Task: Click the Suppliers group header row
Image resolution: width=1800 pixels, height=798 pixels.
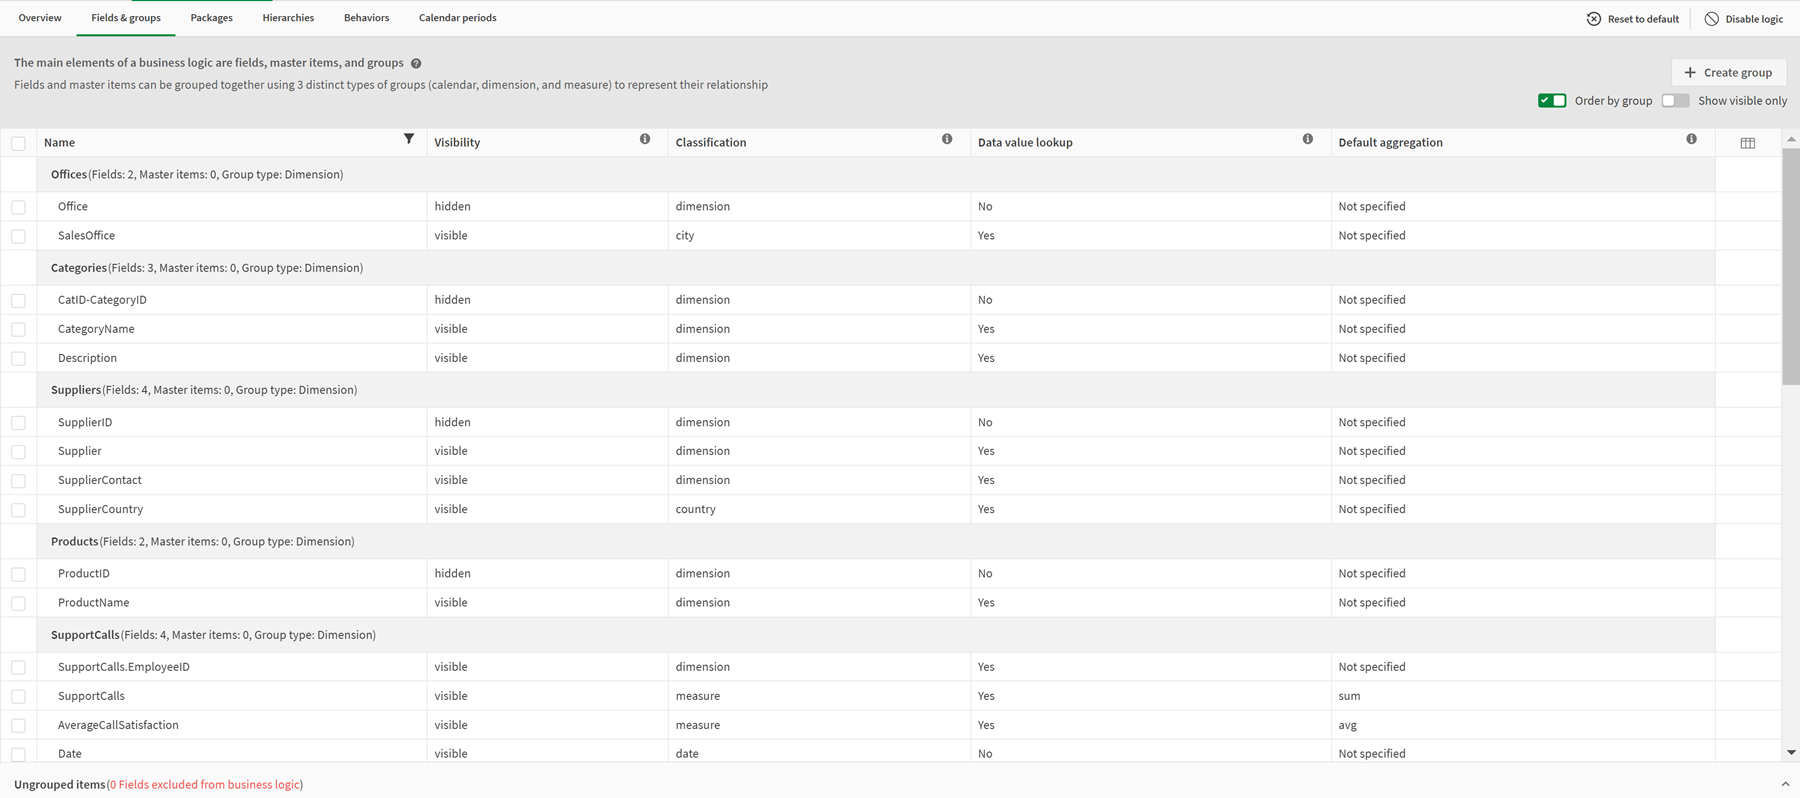Action: tap(876, 390)
